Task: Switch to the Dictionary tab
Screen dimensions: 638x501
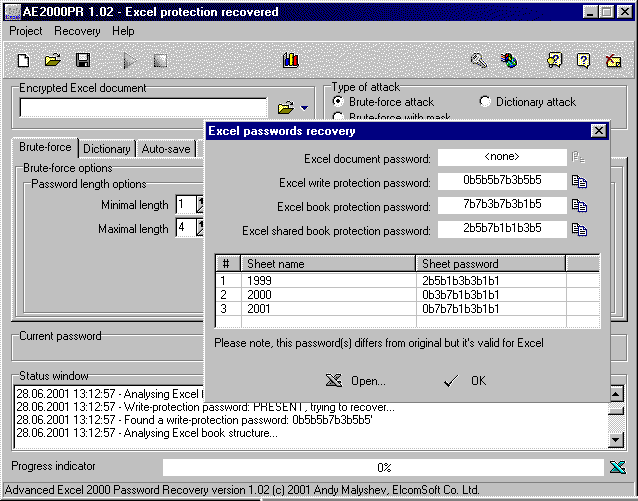Action: click(106, 149)
